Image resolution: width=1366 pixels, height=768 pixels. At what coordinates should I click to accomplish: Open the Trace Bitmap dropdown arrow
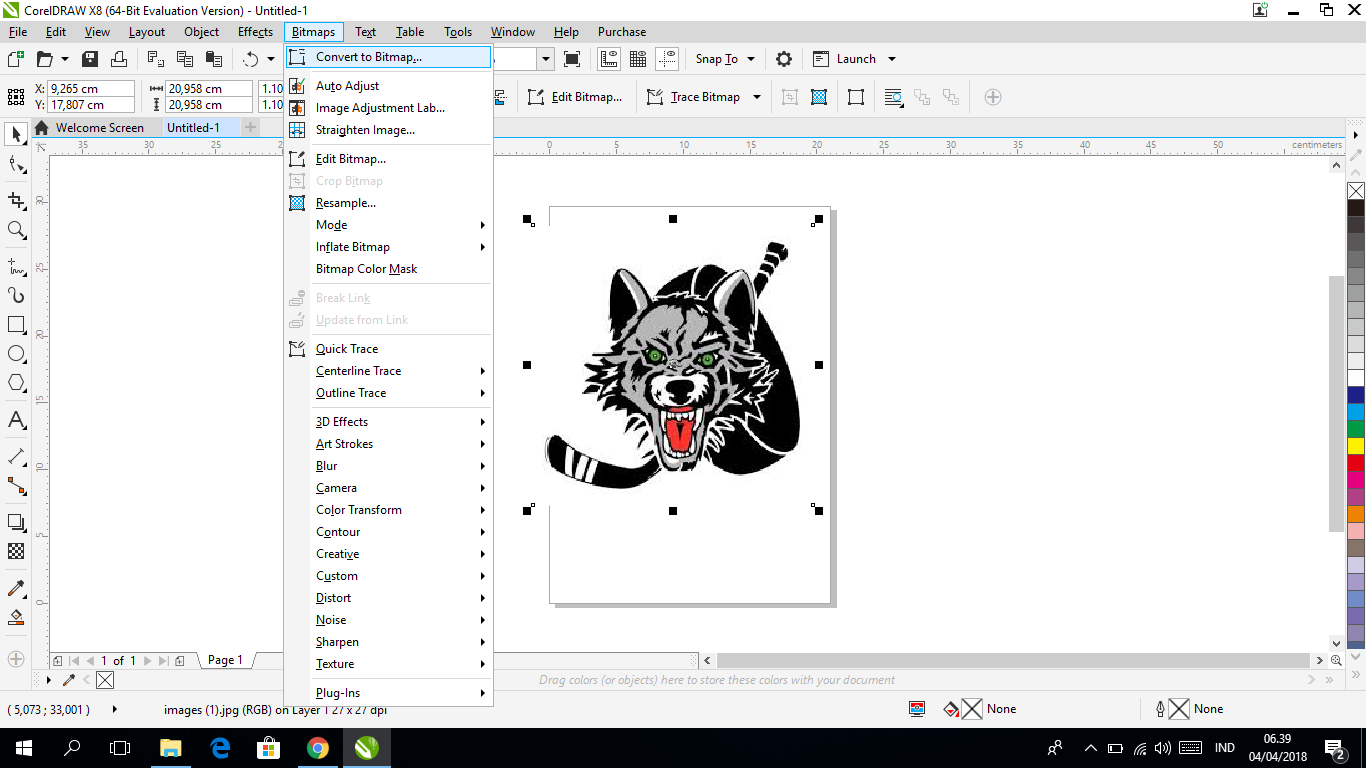point(757,97)
